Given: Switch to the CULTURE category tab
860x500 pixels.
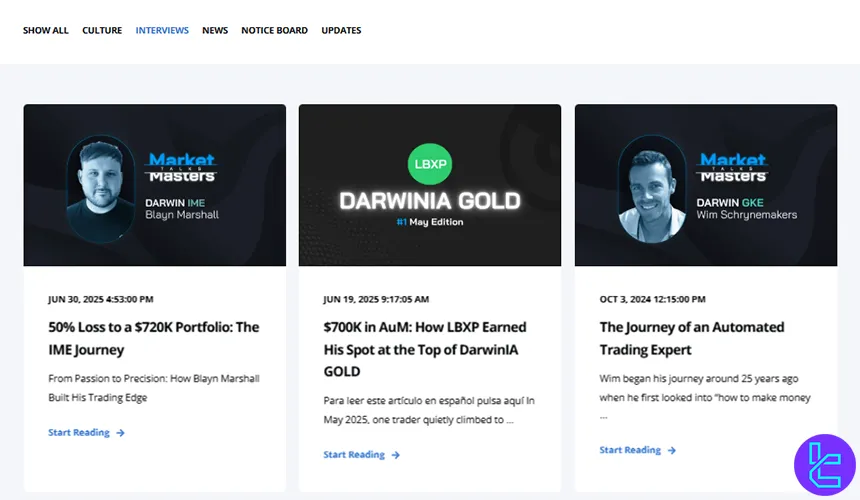Looking at the screenshot, I should click(x=102, y=31).
